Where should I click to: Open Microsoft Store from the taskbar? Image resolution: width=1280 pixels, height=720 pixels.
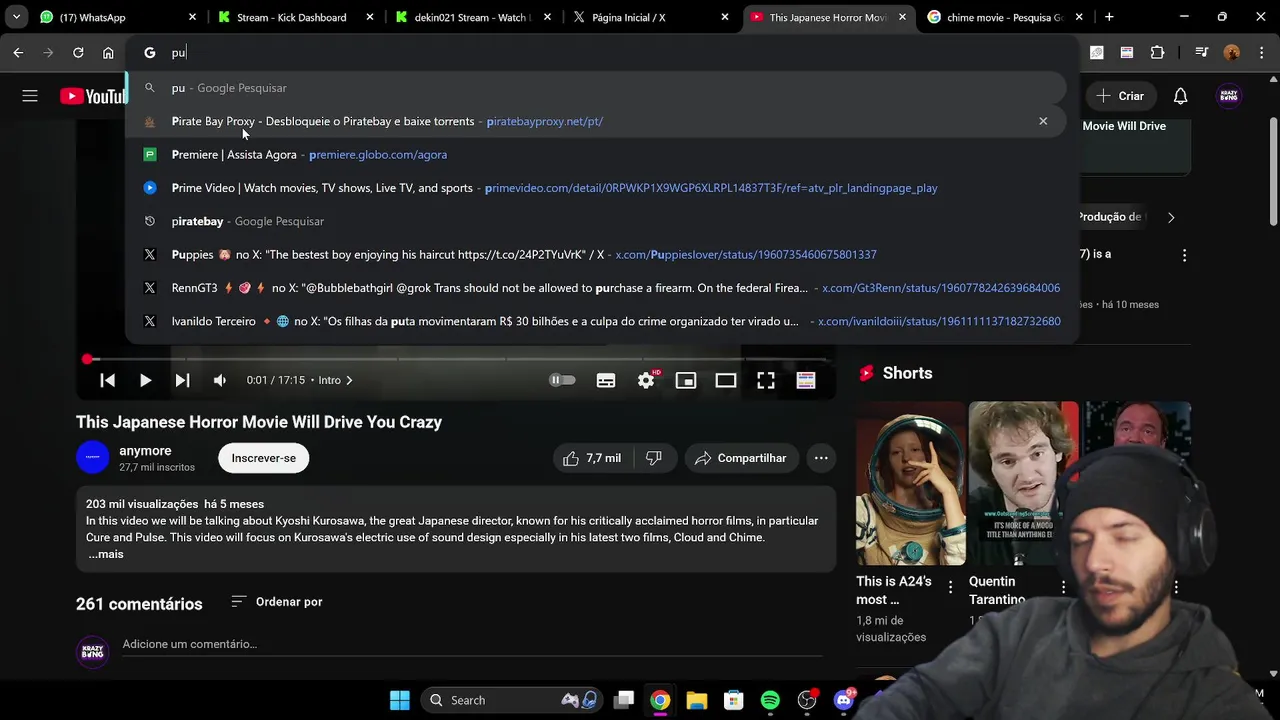click(x=734, y=700)
